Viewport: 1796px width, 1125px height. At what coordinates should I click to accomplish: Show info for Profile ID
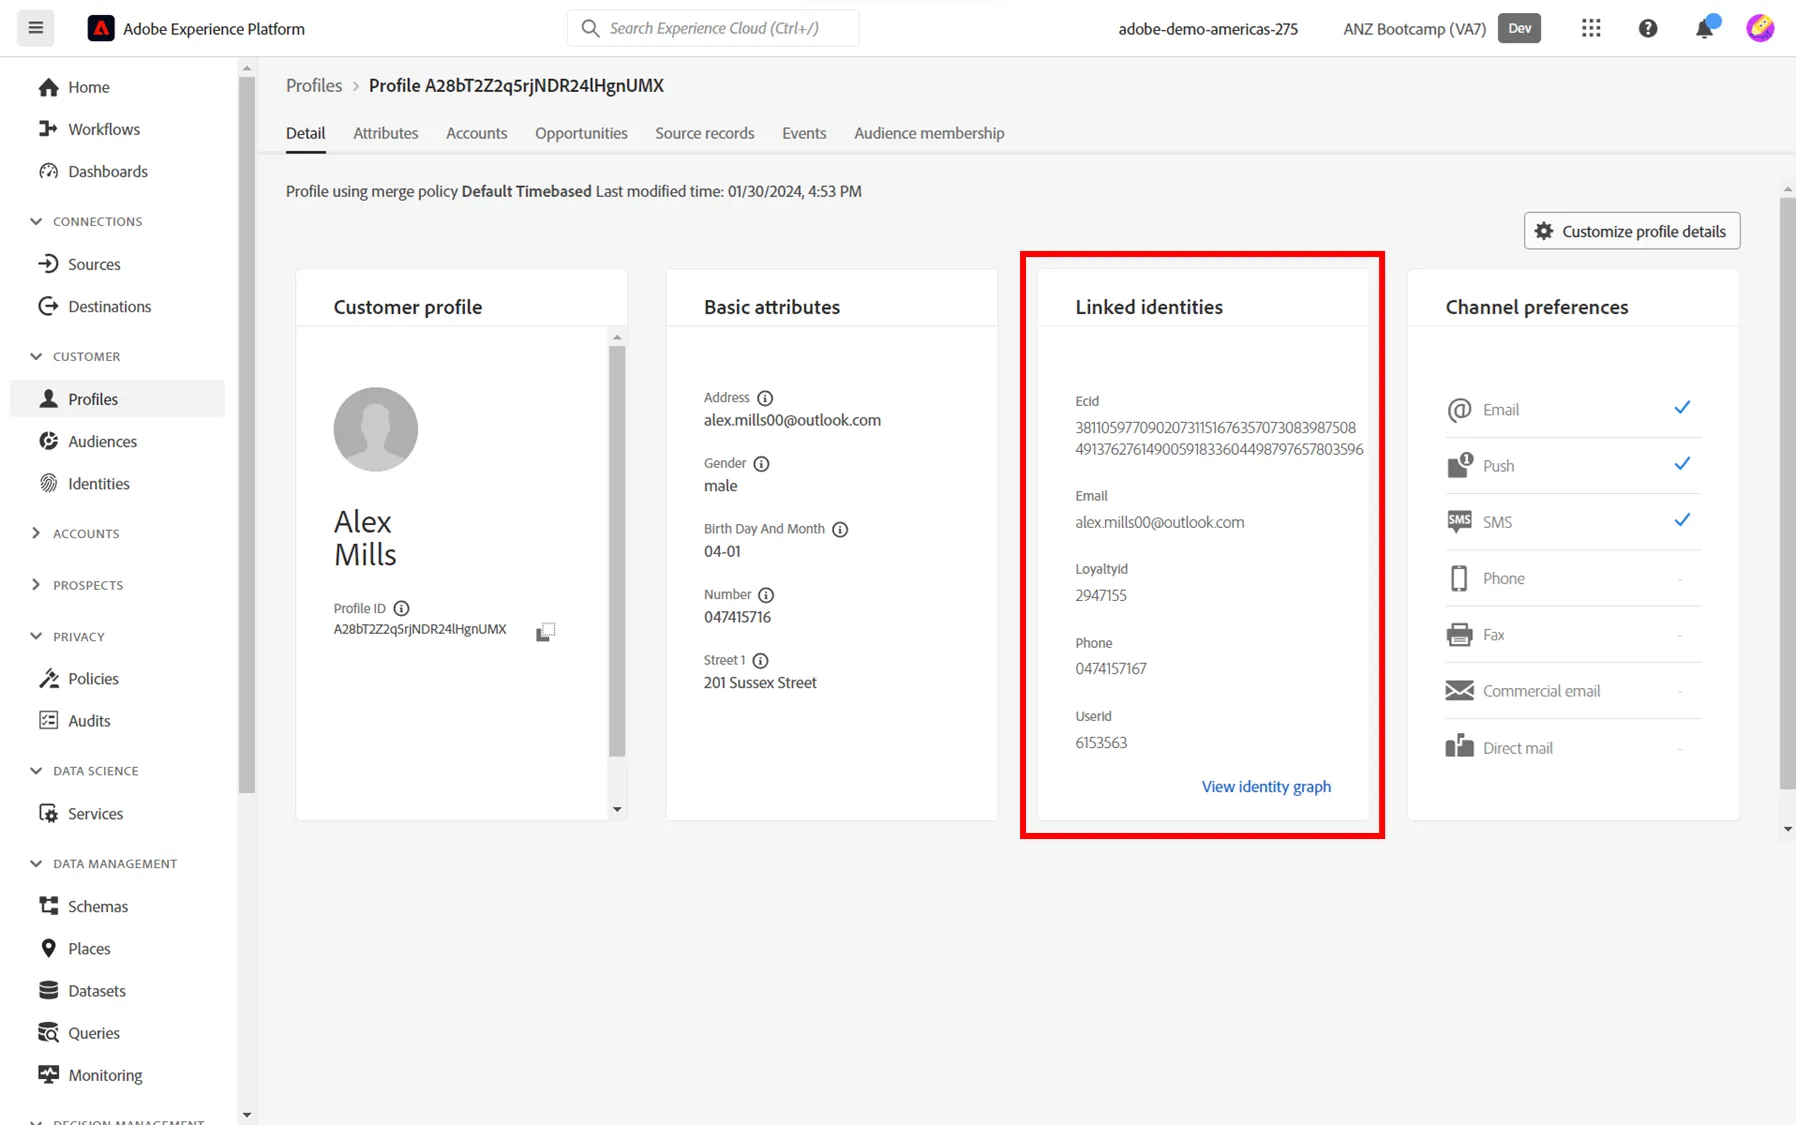point(401,608)
